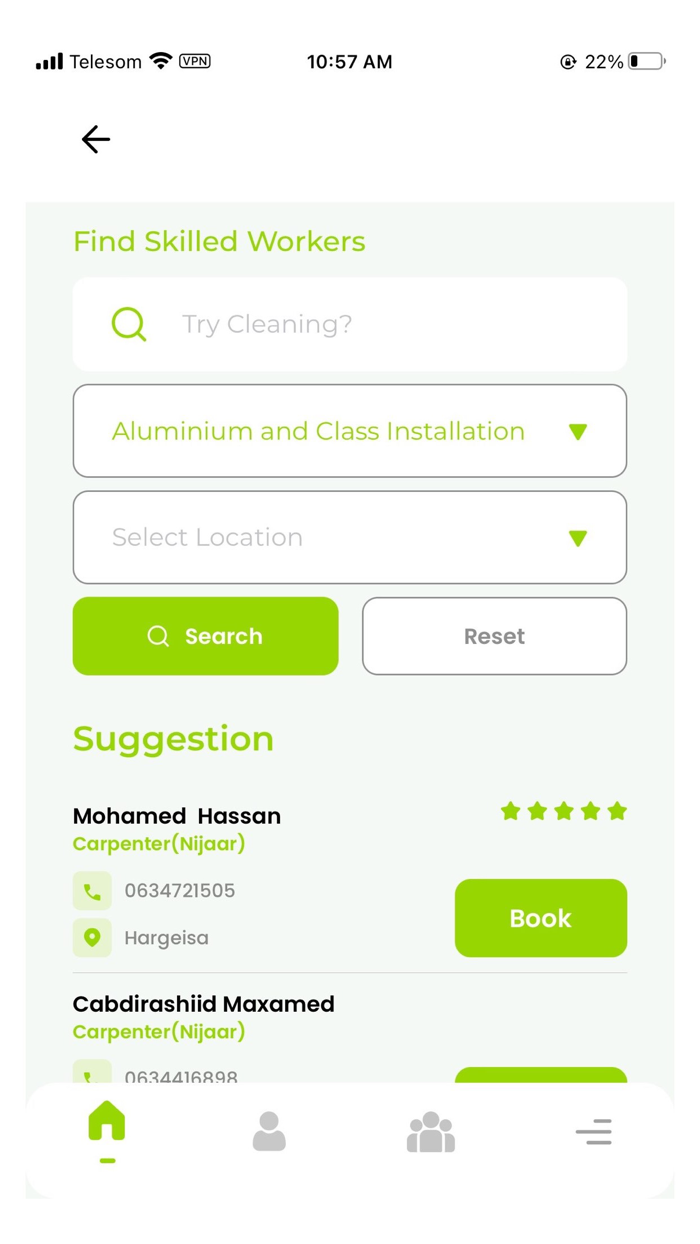Open the Aluminium and Class Installation dropdown

click(349, 431)
